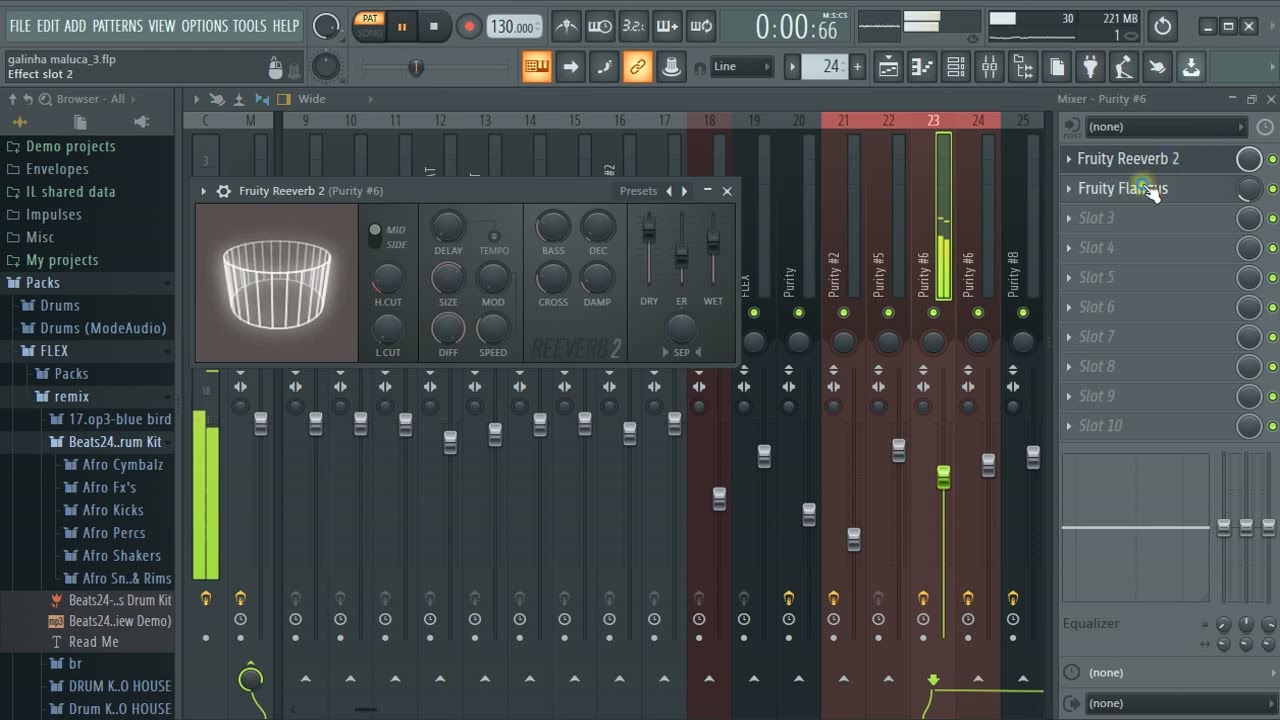
Task: Select previous preset arrow in Reeverb 2
Action: (669, 191)
